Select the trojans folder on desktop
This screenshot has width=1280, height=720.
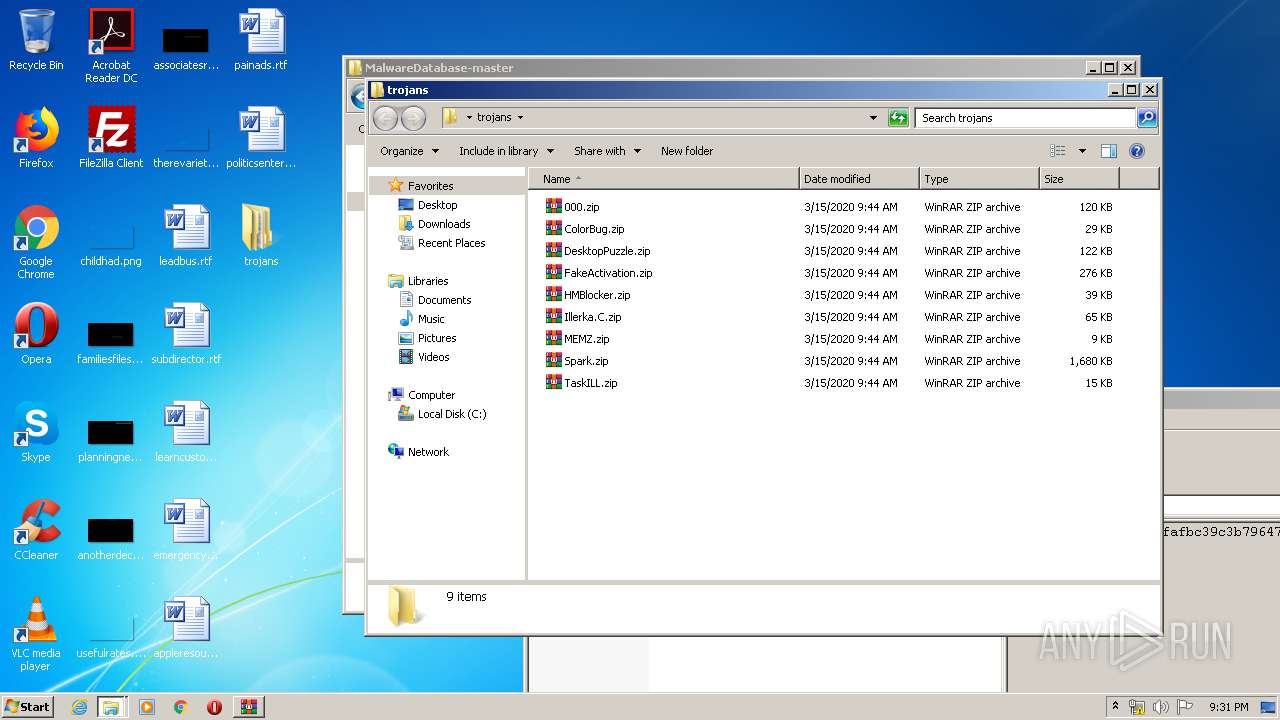point(261,236)
